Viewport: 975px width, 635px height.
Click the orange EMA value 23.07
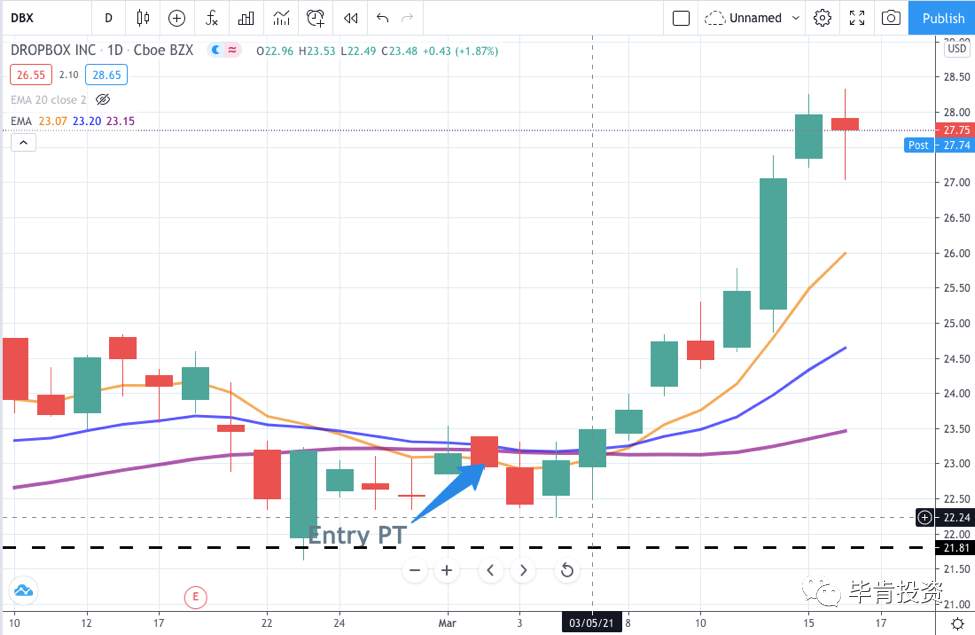tap(53, 121)
